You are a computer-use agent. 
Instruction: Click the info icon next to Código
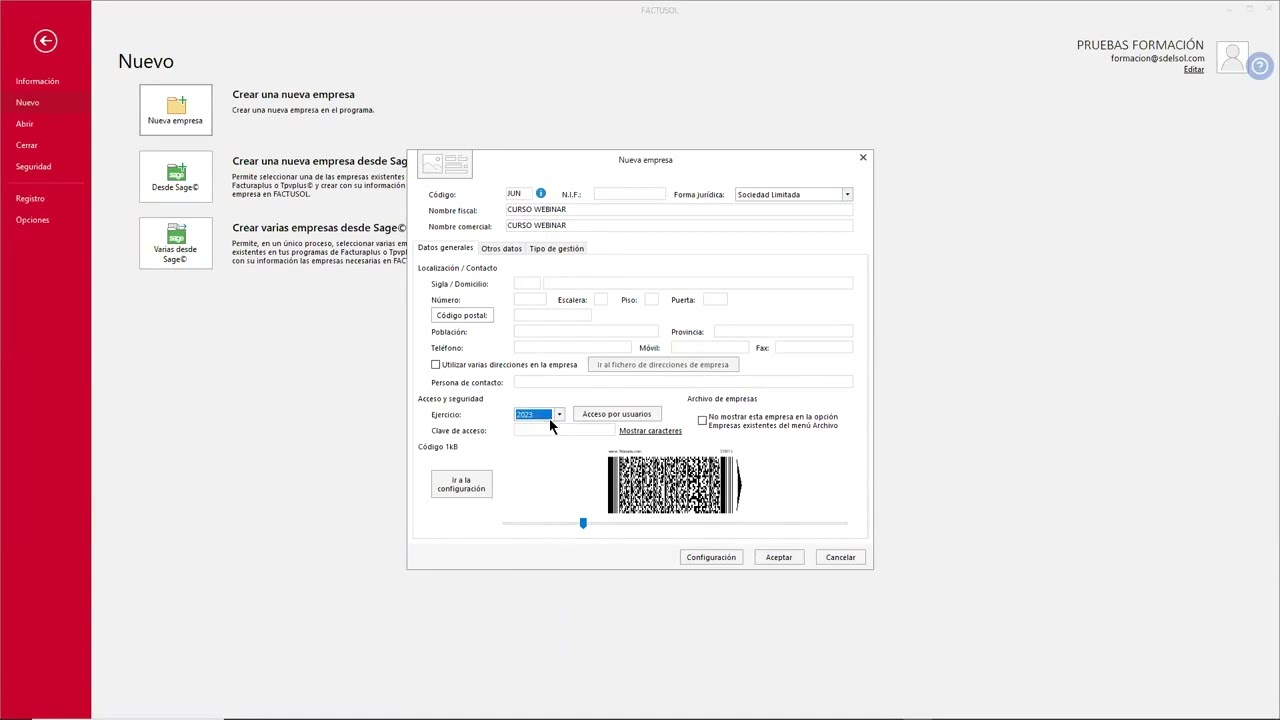tap(541, 193)
